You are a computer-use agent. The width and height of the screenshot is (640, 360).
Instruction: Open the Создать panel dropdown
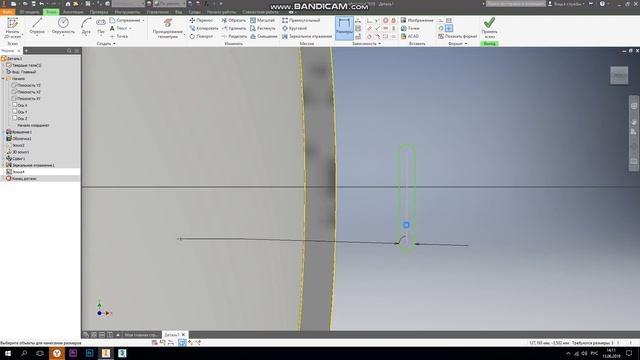coord(106,43)
